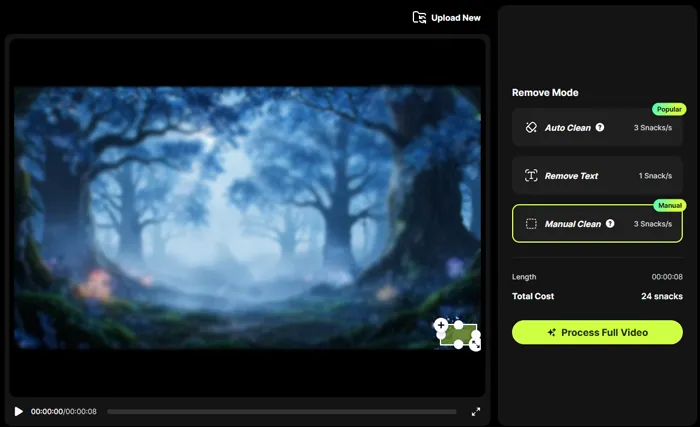
Task: Play the video preview
Action: tap(18, 411)
